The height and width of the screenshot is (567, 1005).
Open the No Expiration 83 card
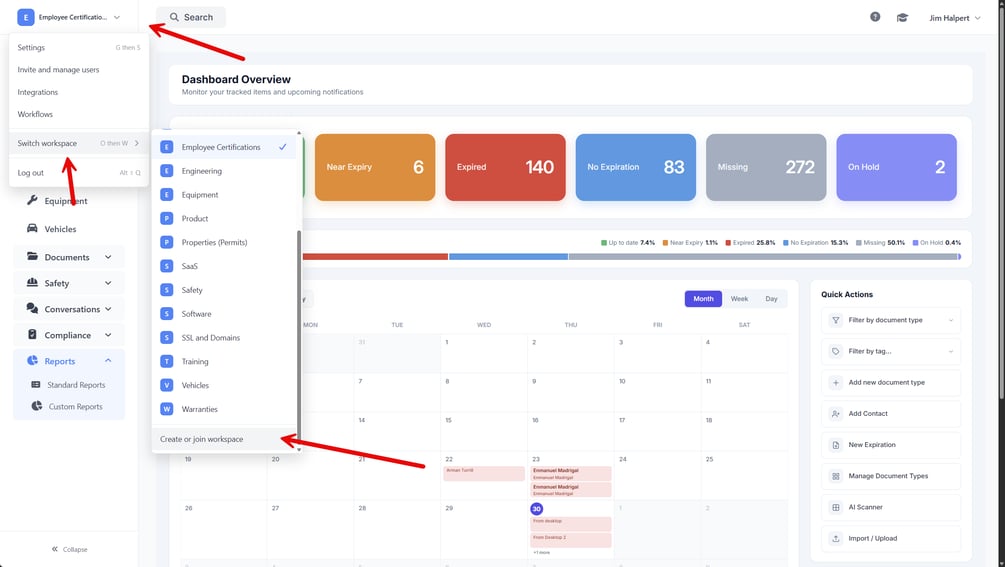click(x=636, y=167)
